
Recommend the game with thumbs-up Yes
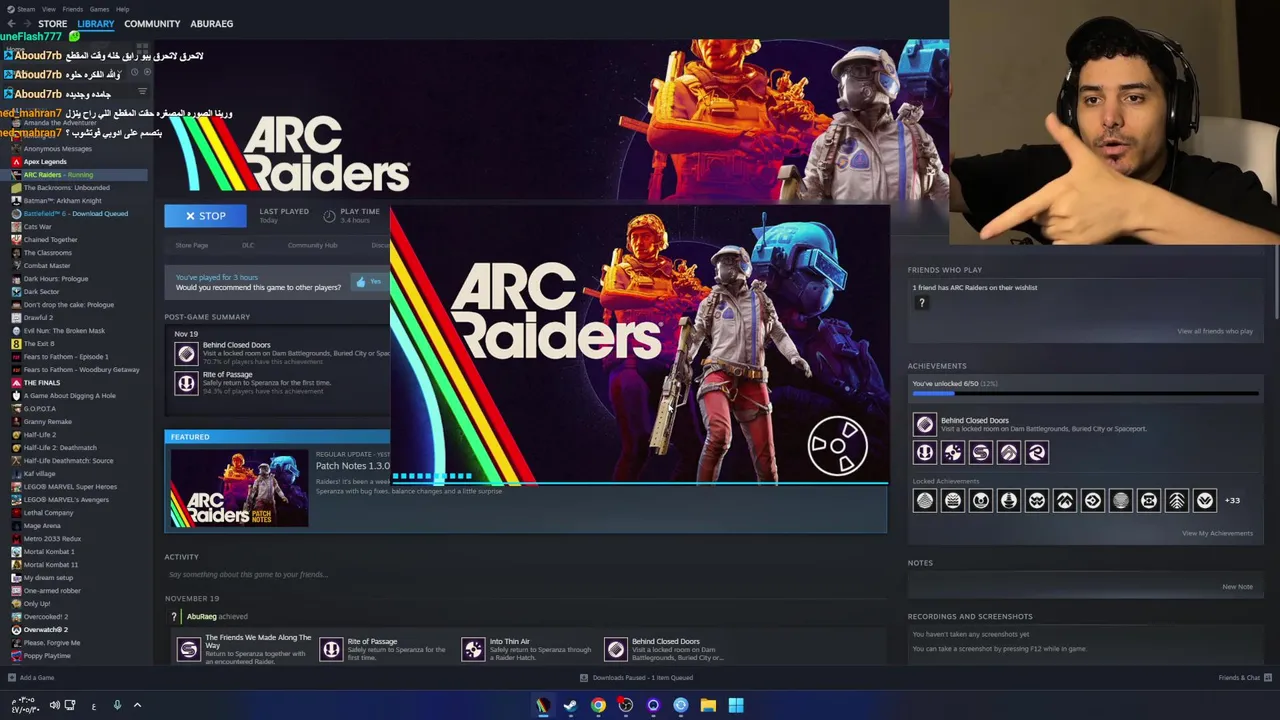click(x=368, y=282)
